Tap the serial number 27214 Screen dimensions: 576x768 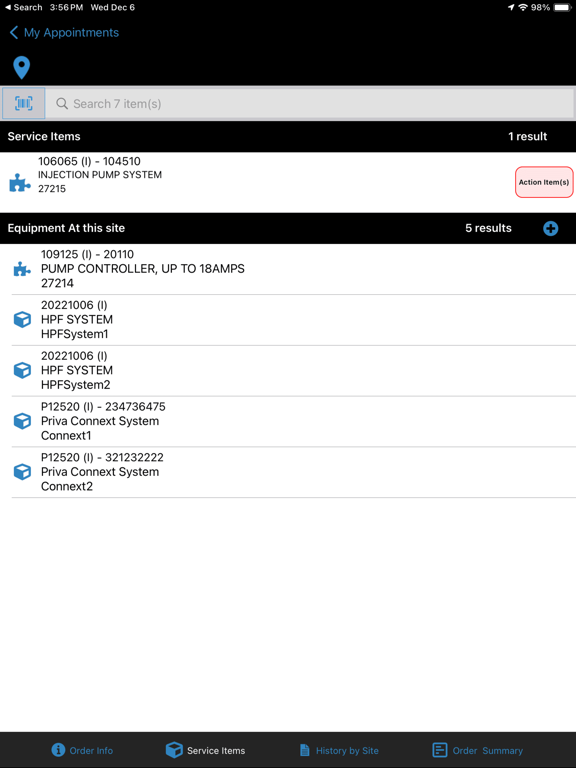coord(57,283)
